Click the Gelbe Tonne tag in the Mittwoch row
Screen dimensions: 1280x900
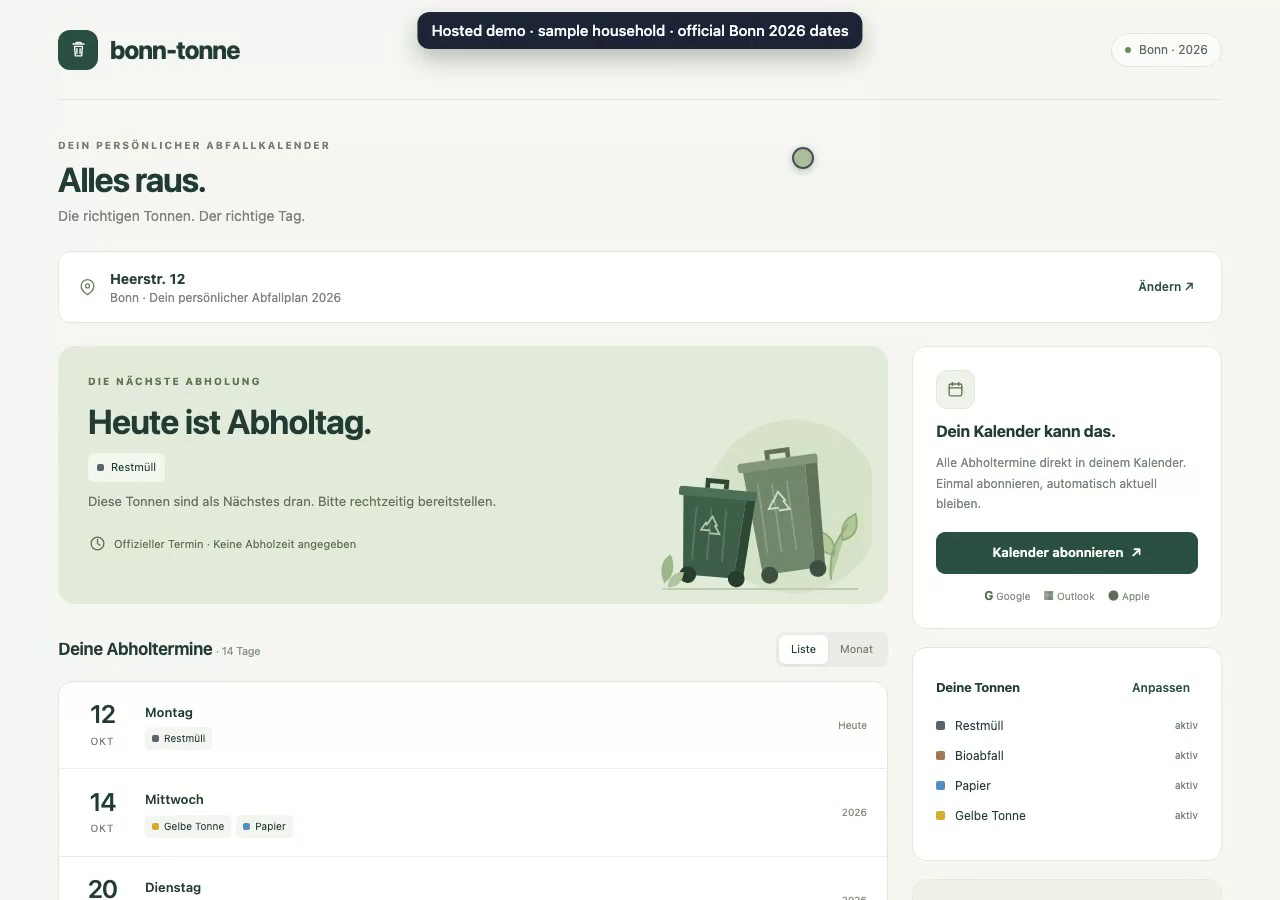188,826
